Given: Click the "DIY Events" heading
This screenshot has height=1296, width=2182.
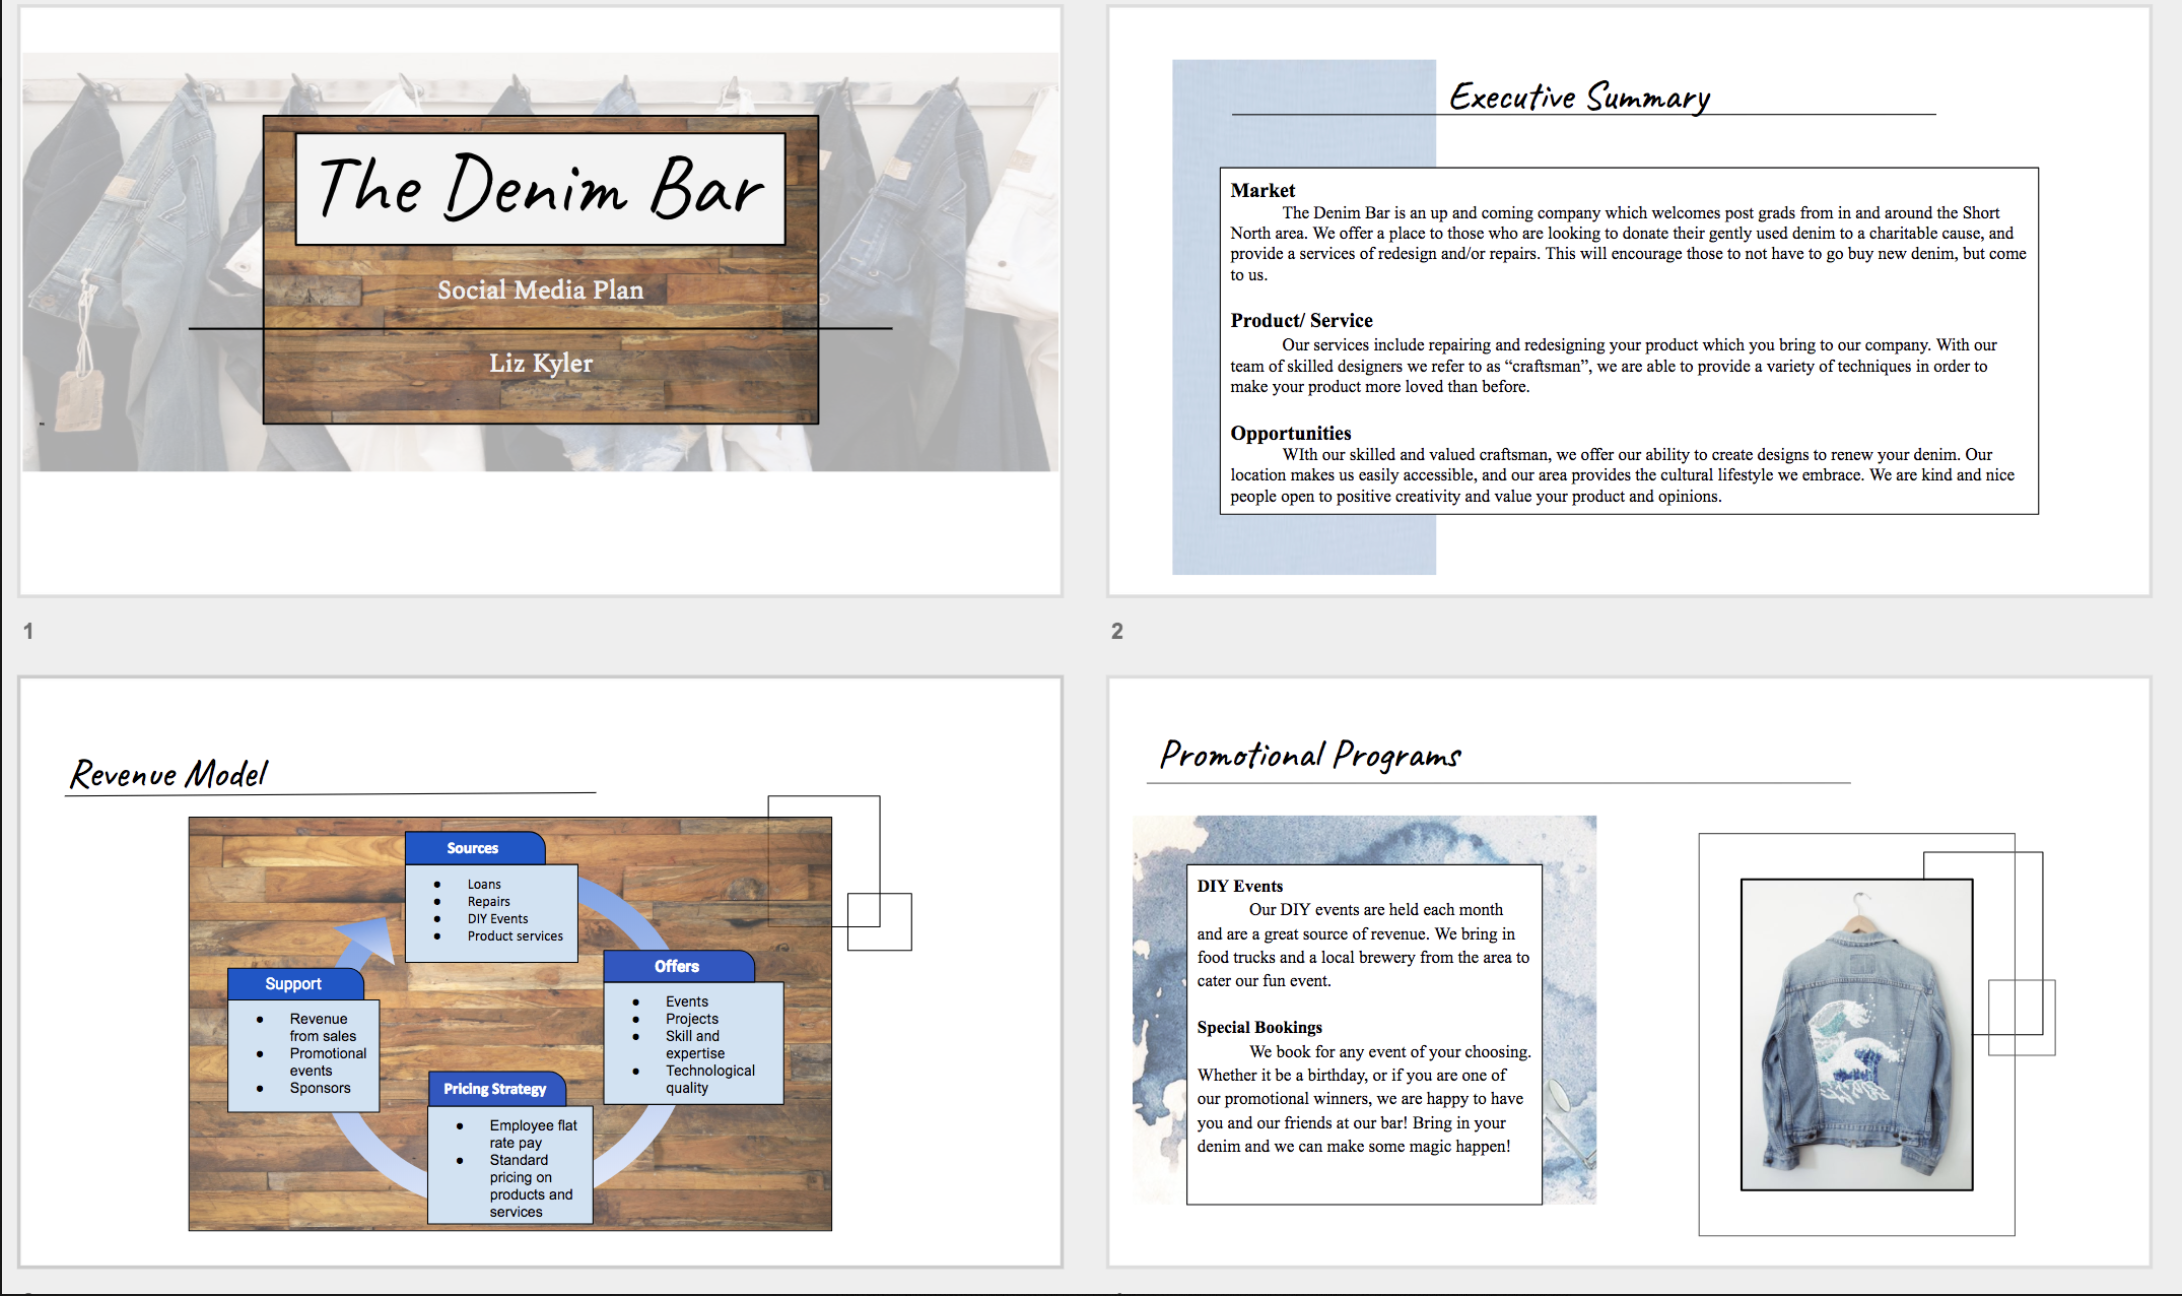Looking at the screenshot, I should (1240, 886).
